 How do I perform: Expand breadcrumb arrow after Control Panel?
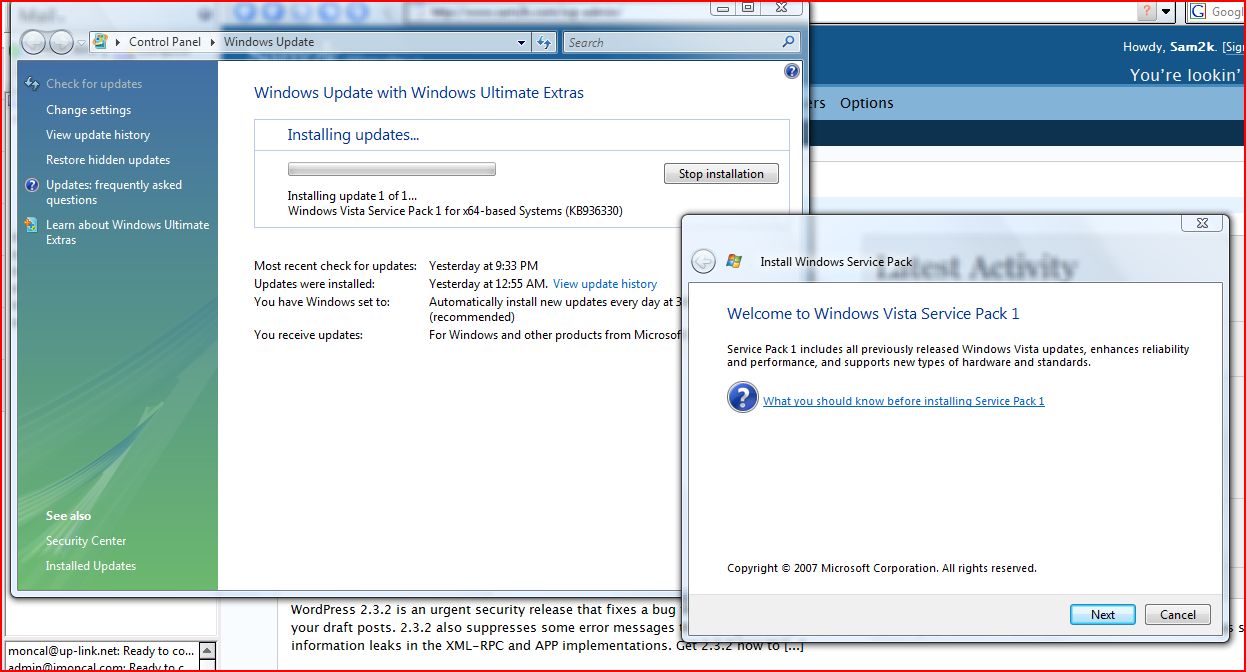(x=213, y=42)
